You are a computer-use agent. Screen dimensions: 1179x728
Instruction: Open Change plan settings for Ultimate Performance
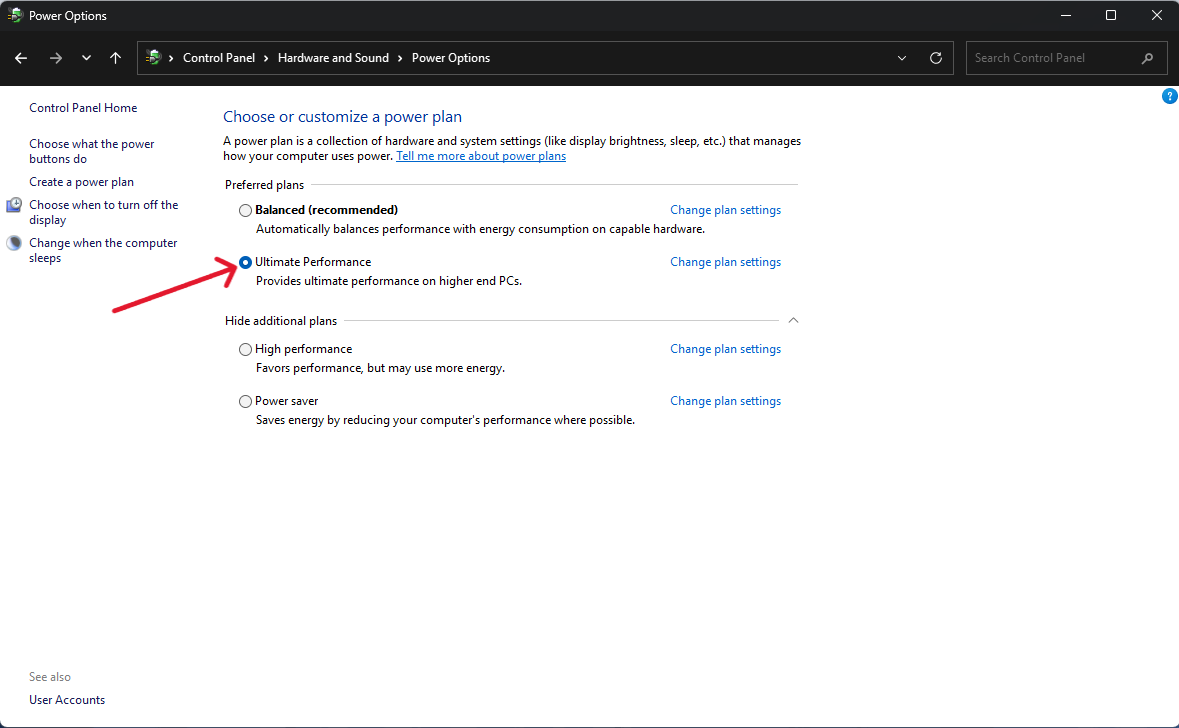(x=725, y=261)
